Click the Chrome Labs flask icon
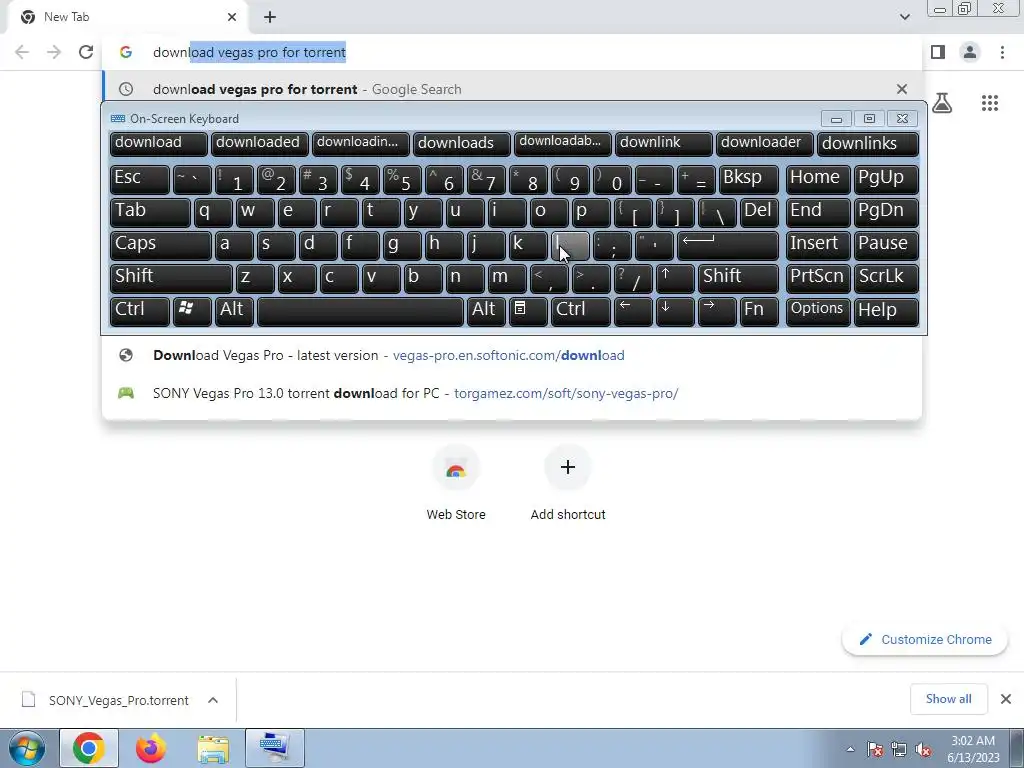1024x768 pixels. click(942, 103)
